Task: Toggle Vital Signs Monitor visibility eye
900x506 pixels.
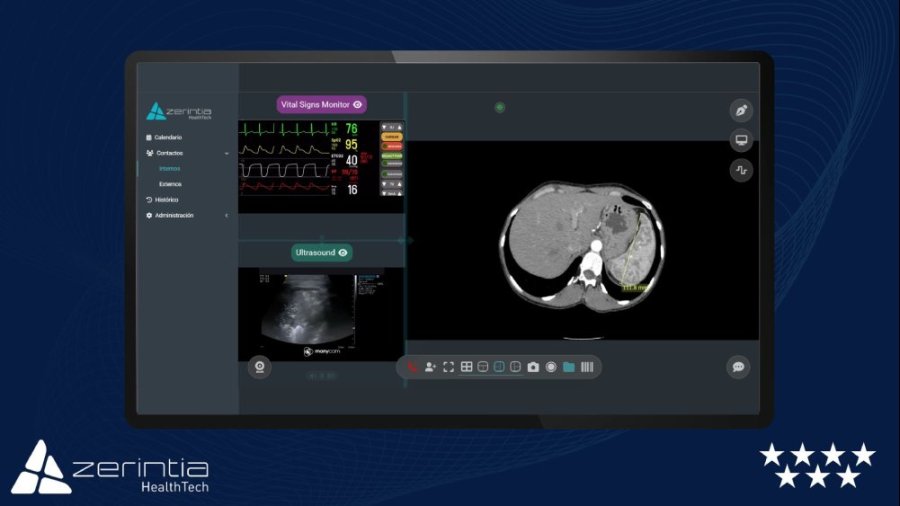Action: click(357, 104)
